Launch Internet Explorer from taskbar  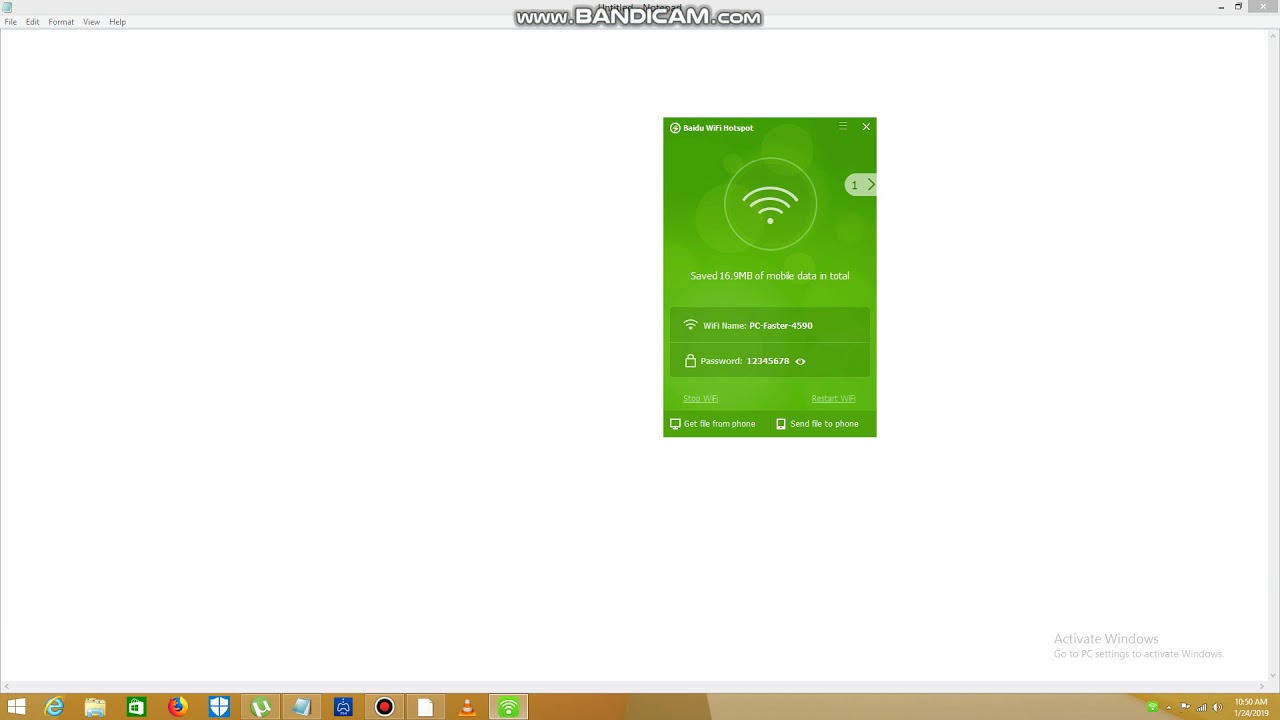54,707
